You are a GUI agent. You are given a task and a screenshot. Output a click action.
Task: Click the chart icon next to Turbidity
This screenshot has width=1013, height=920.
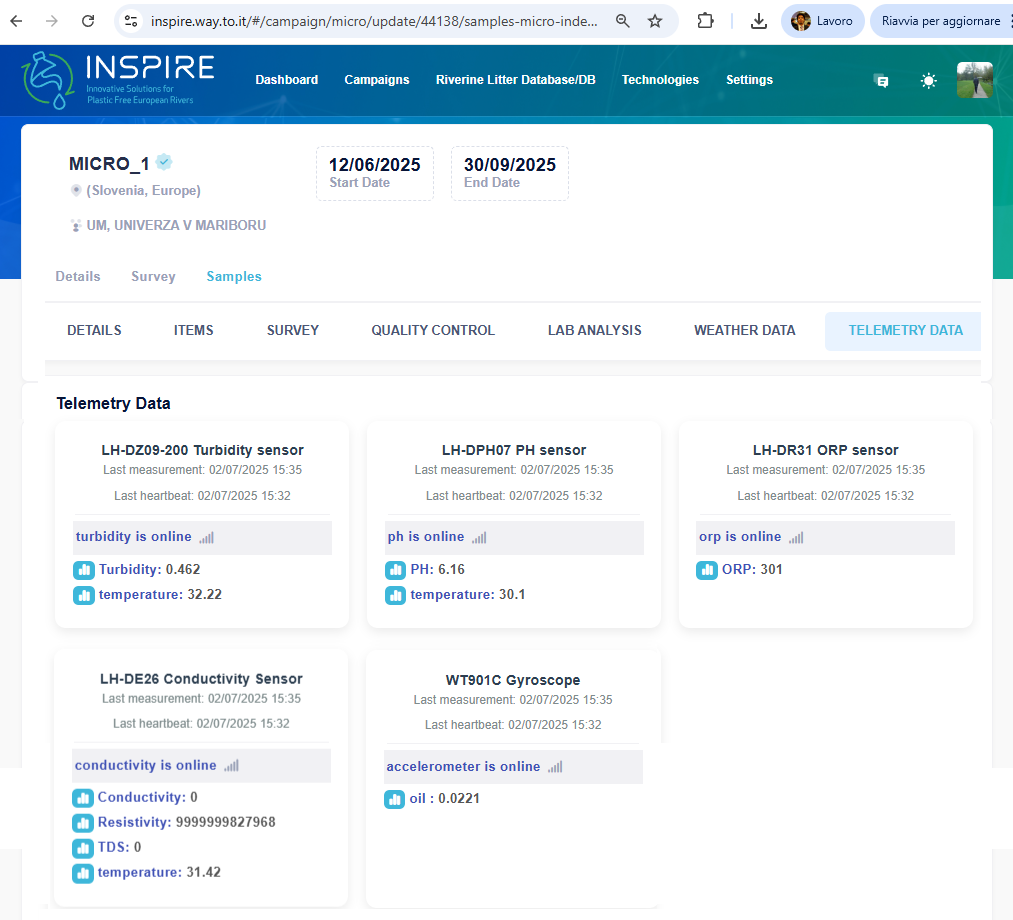(84, 570)
